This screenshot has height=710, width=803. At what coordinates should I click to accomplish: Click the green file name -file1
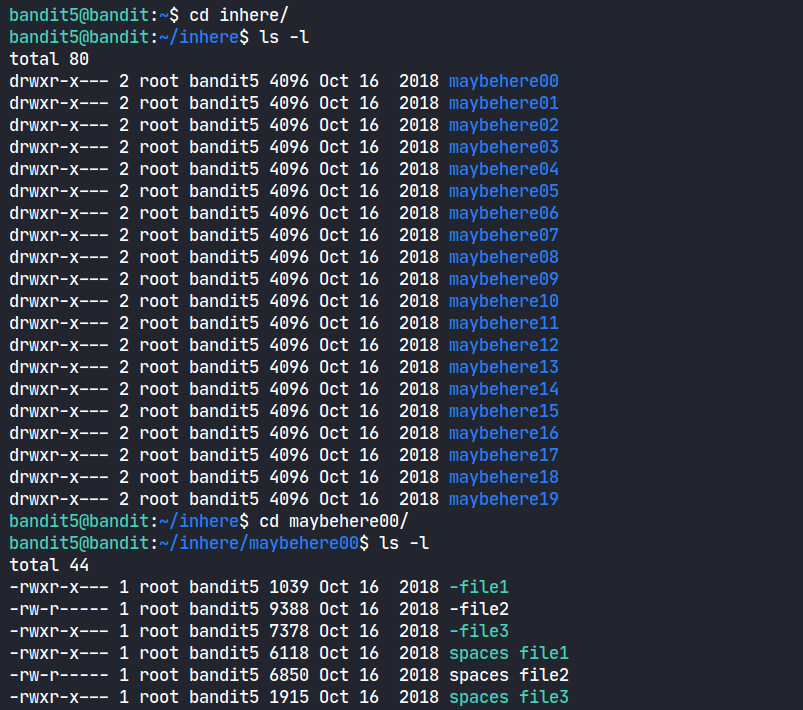click(479, 587)
